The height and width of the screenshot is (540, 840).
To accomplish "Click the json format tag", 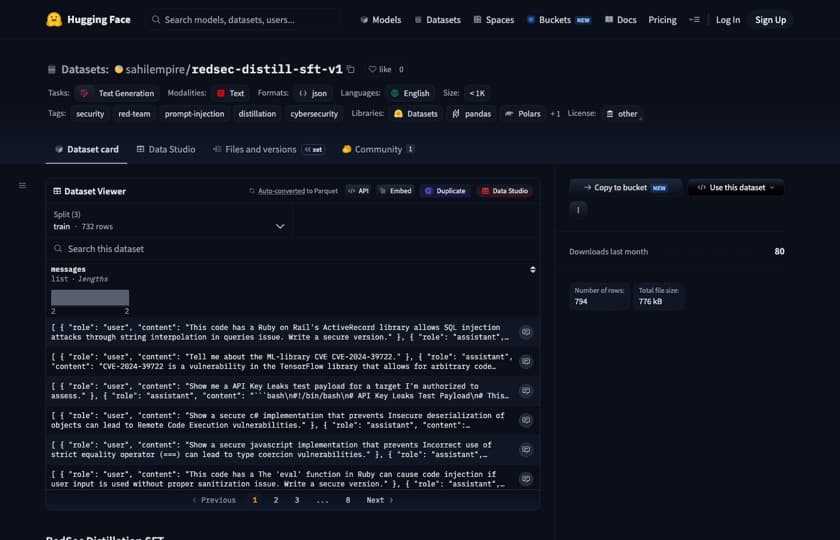I will click(x=313, y=93).
